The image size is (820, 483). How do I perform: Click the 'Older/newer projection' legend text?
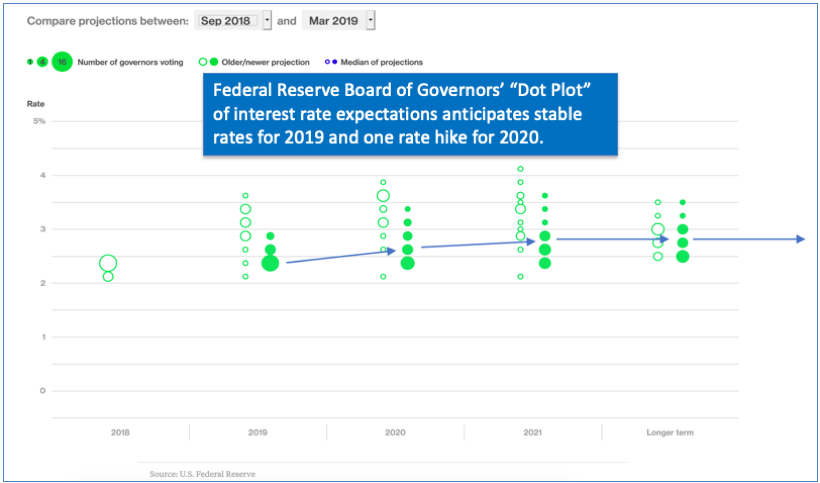(x=268, y=62)
